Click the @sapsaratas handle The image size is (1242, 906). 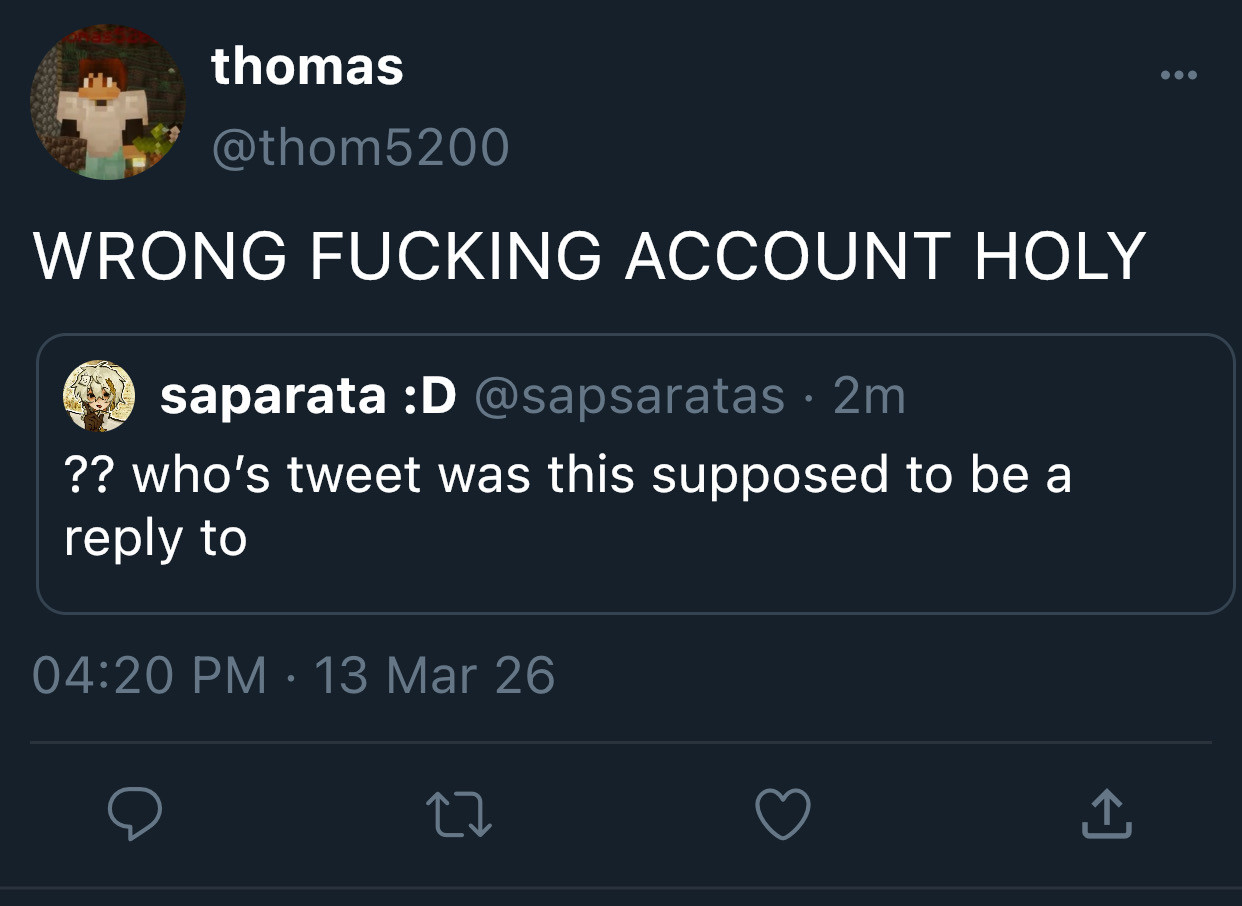click(629, 397)
